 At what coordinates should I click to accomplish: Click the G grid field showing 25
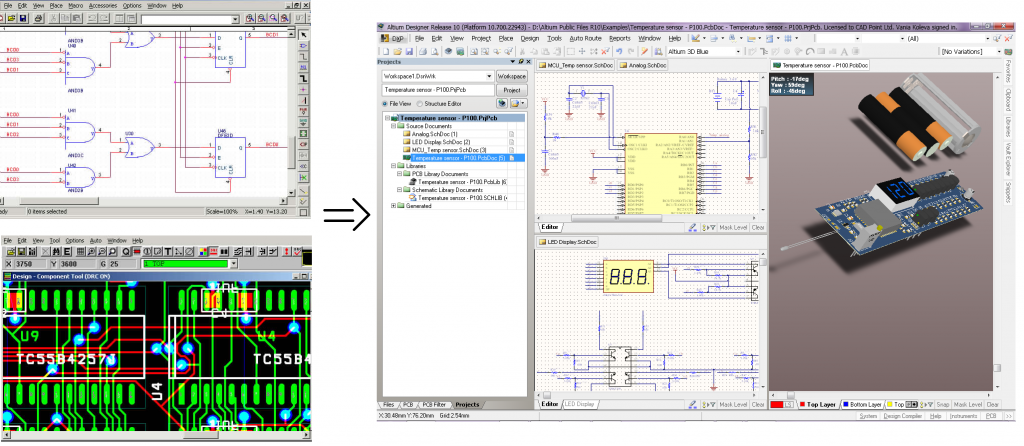(x=122, y=264)
